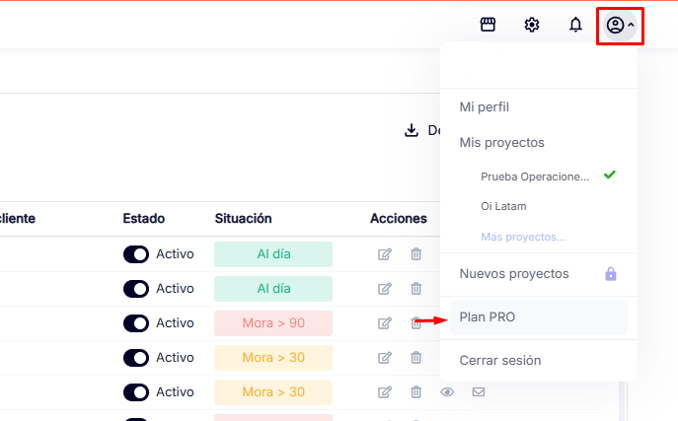Click the Estado column header

point(144,218)
